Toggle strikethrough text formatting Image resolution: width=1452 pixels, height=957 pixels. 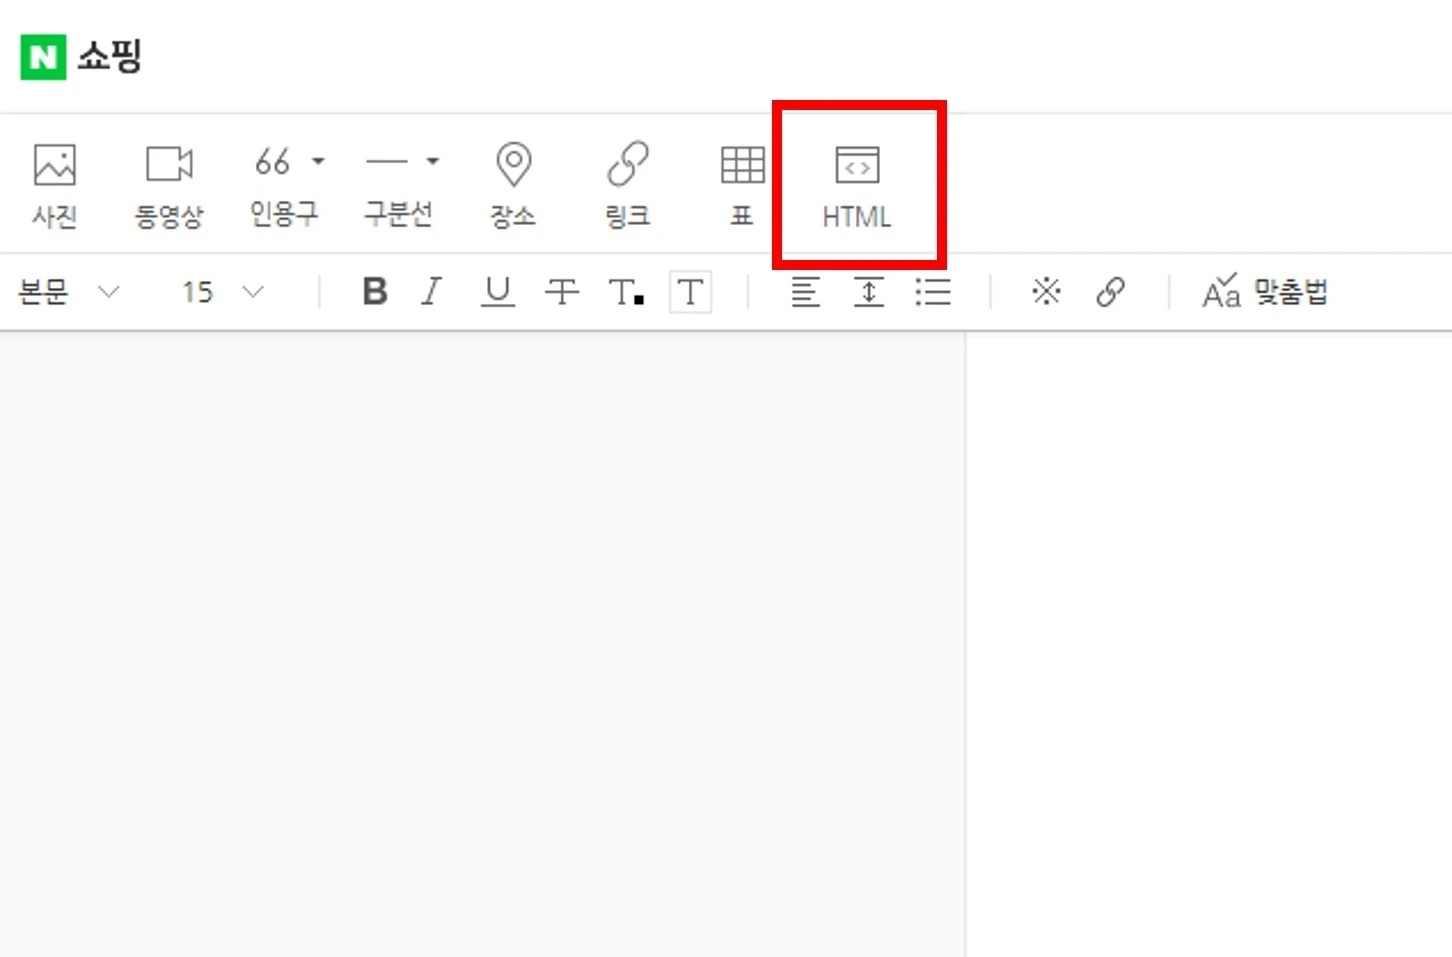pos(561,292)
